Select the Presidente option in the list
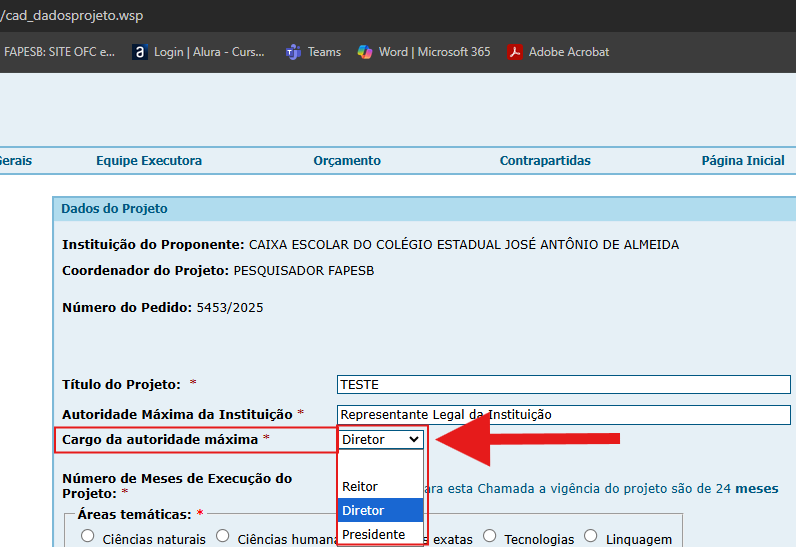This screenshot has width=796, height=547. (x=373, y=535)
